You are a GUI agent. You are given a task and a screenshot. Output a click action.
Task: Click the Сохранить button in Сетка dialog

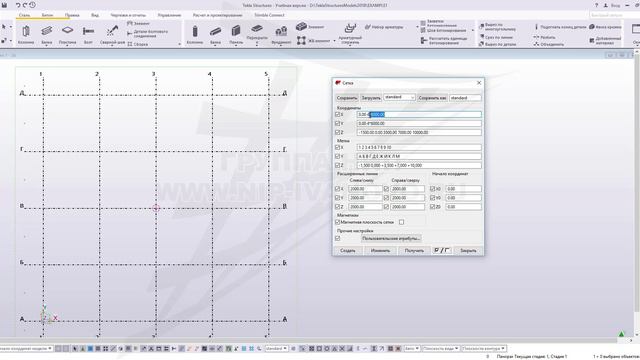click(347, 98)
